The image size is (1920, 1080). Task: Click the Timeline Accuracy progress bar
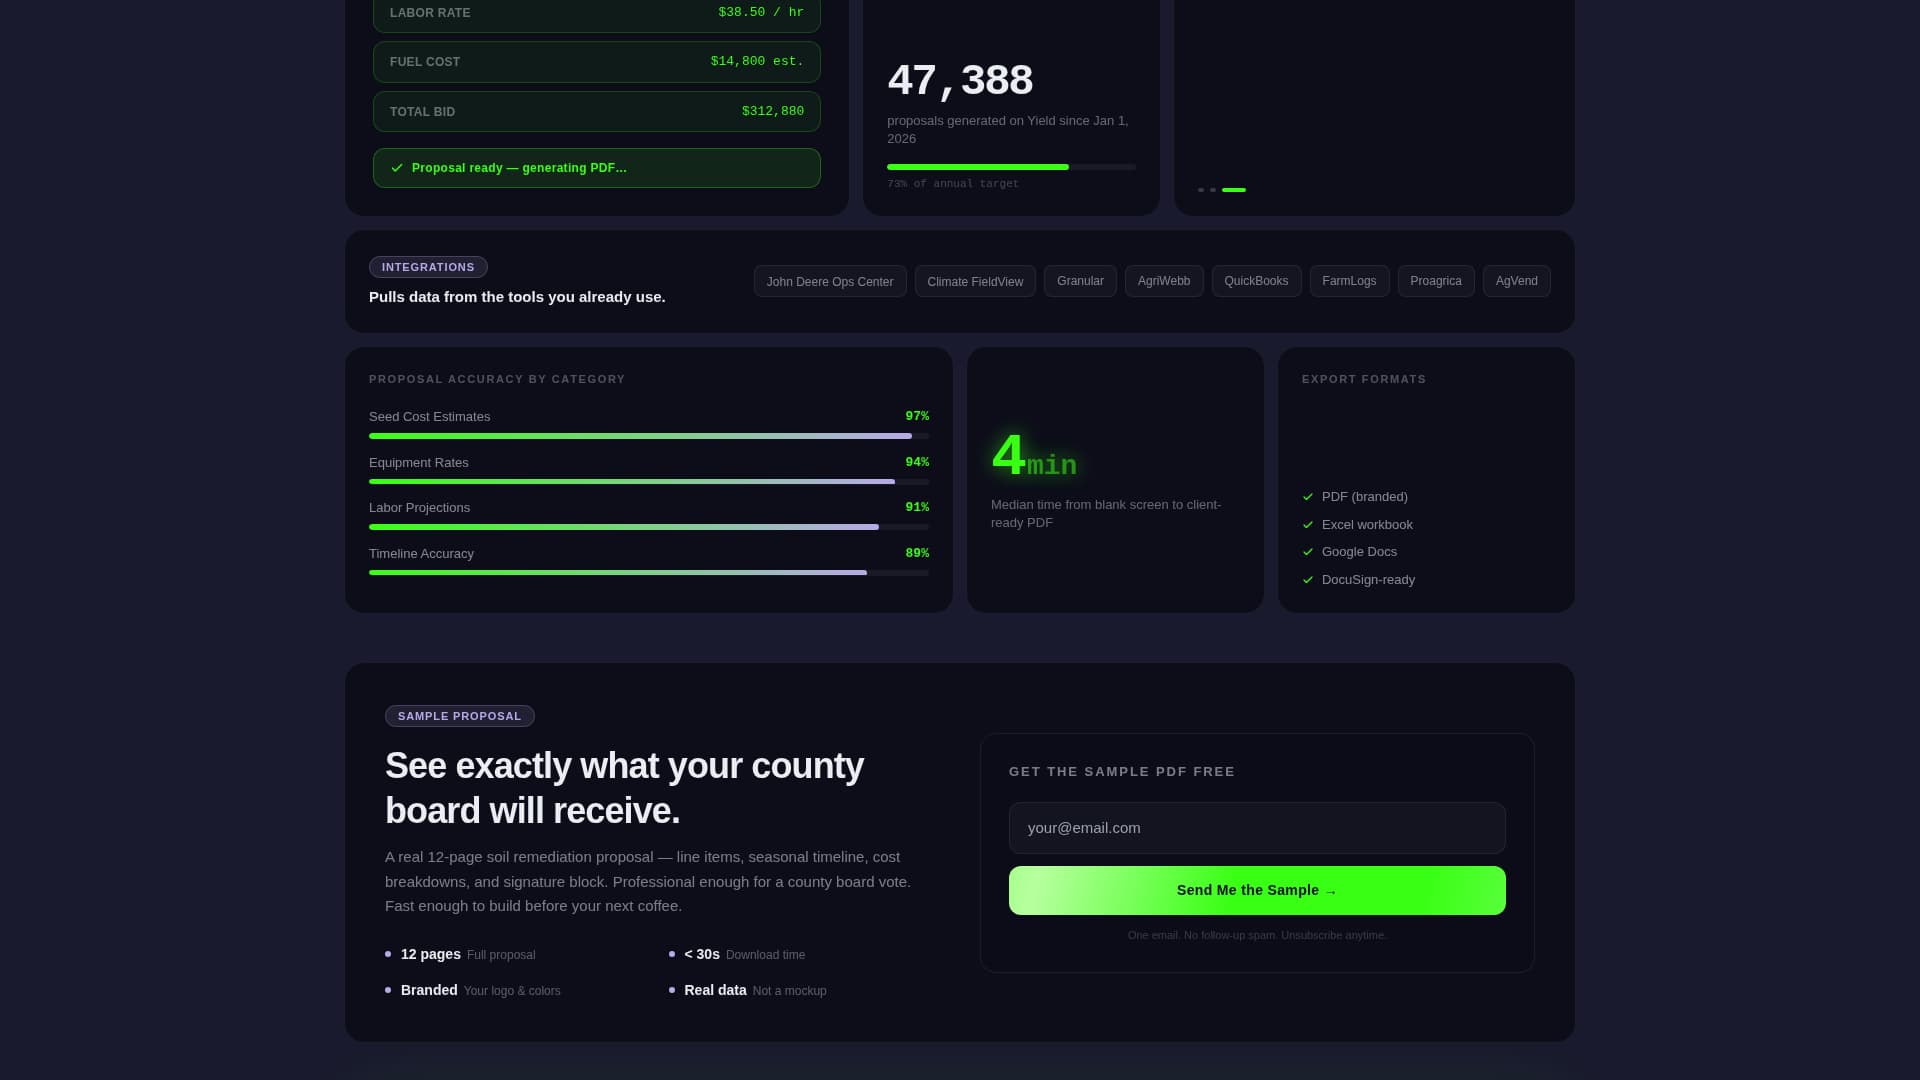[x=649, y=573]
